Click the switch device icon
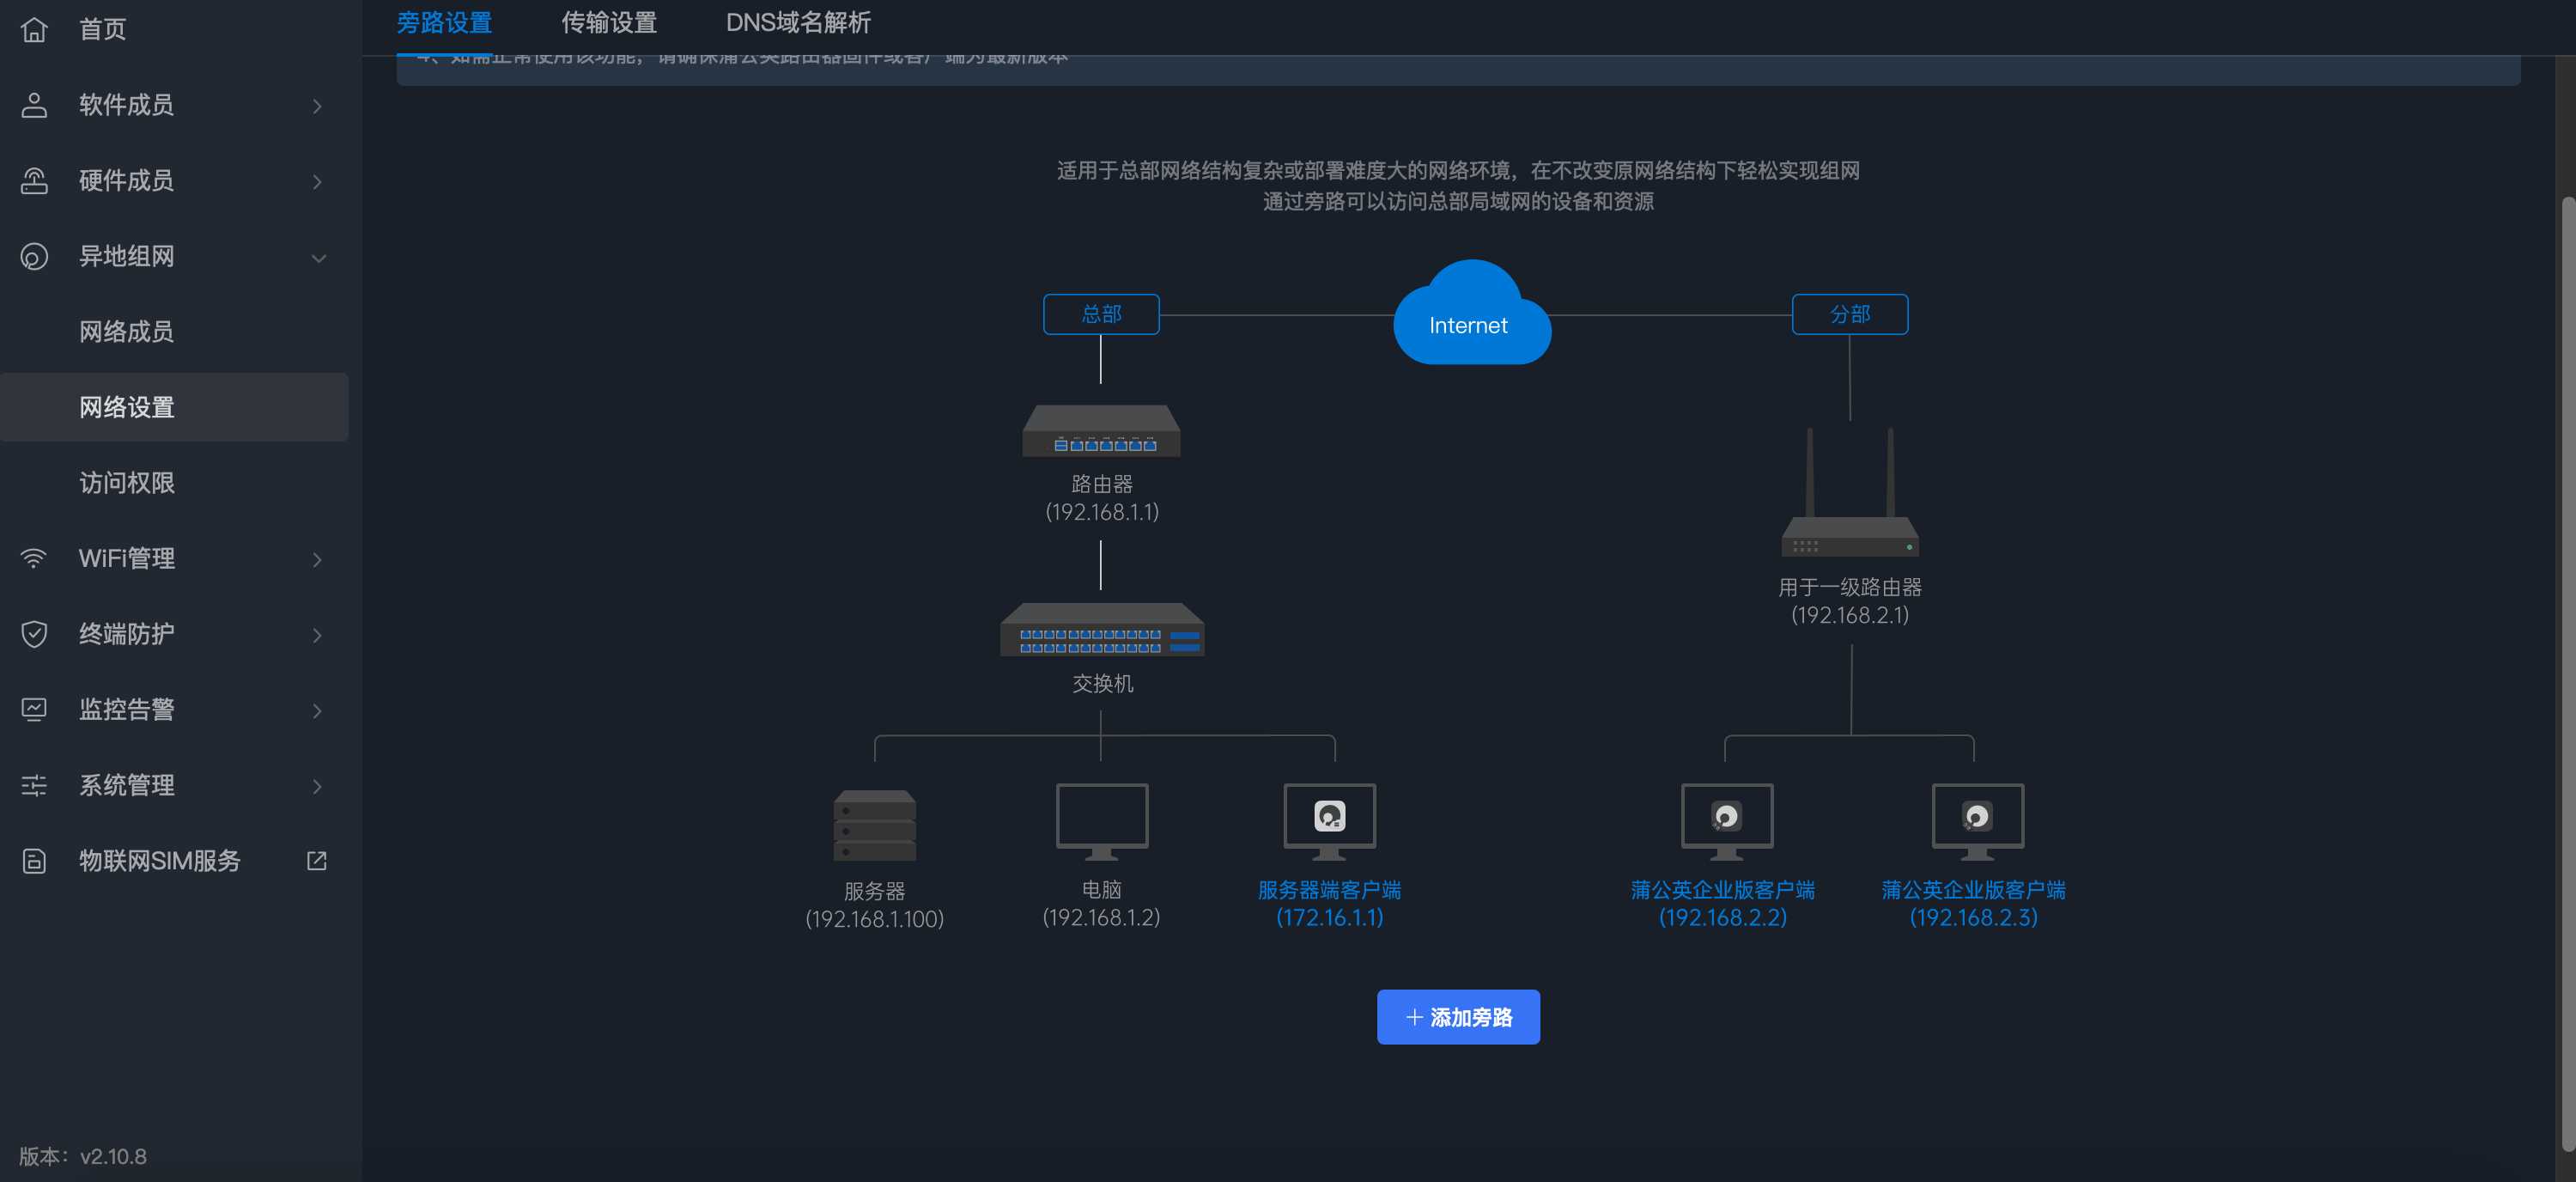The image size is (2576, 1182). [1102, 630]
